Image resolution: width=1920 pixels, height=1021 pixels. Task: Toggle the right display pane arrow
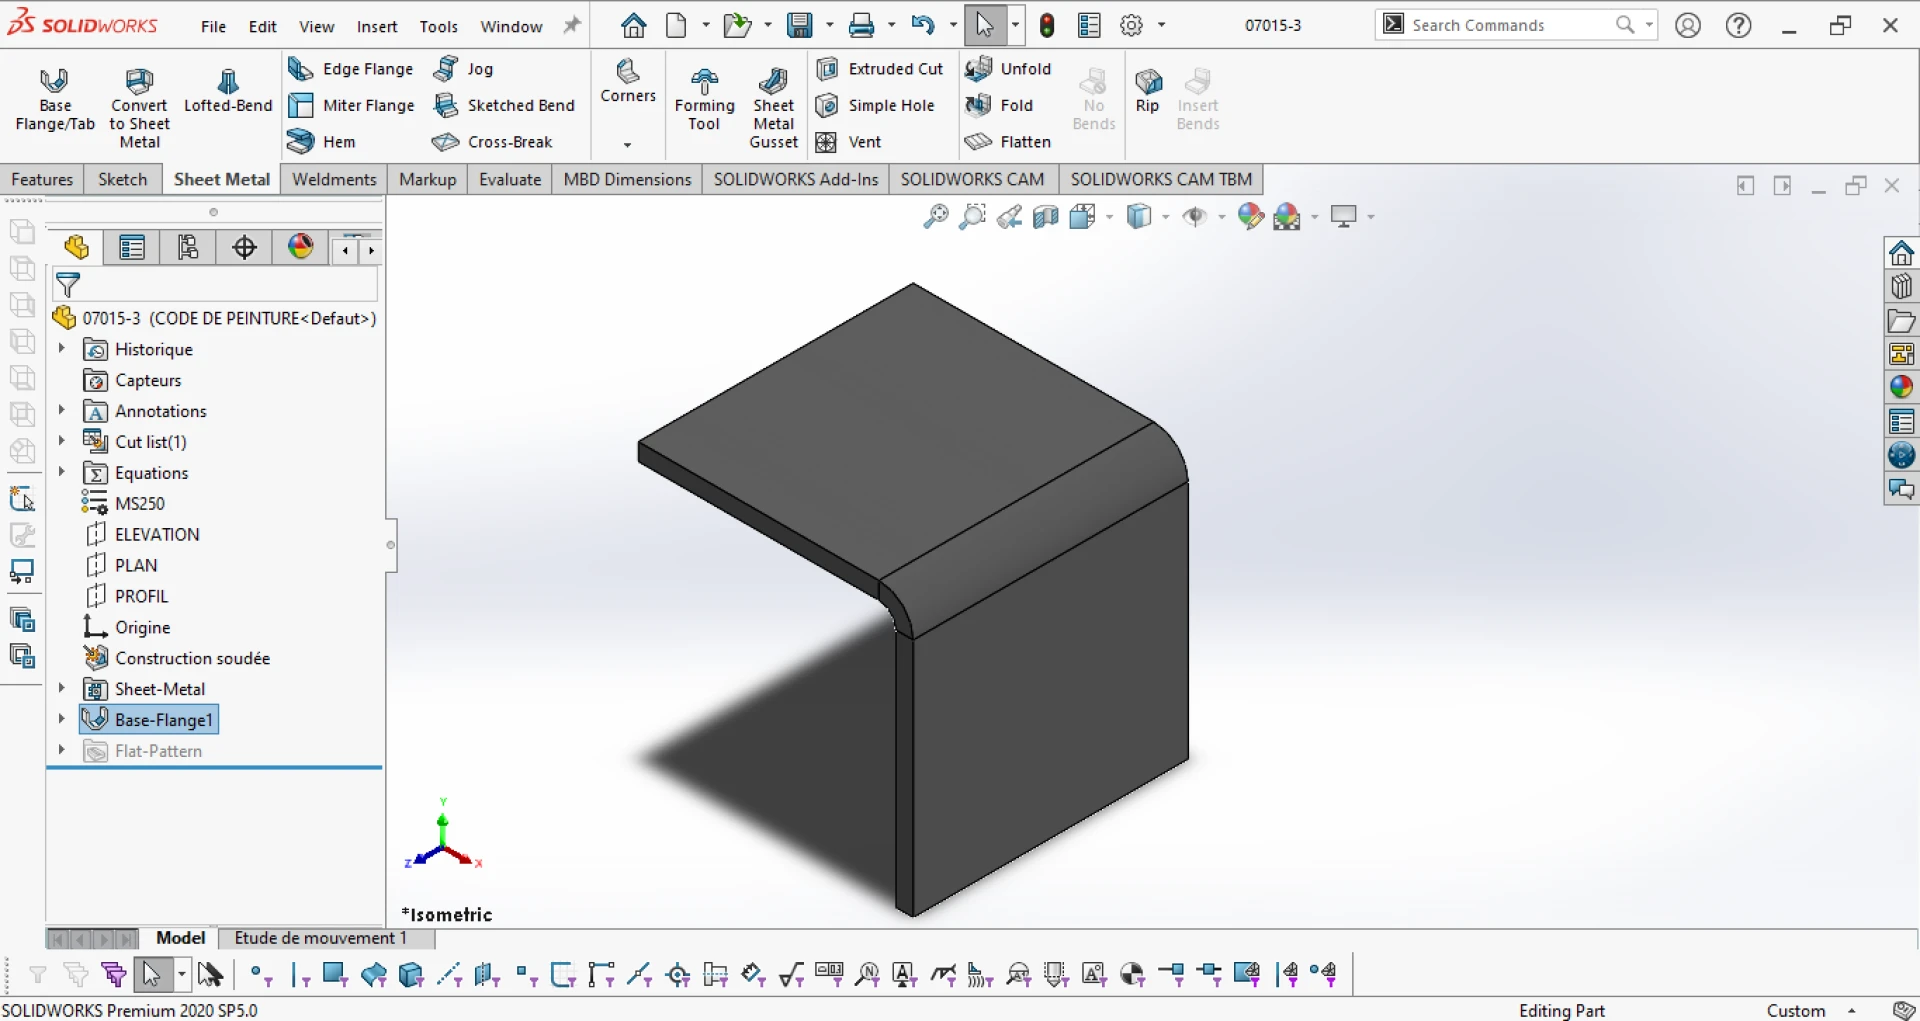coord(1784,186)
